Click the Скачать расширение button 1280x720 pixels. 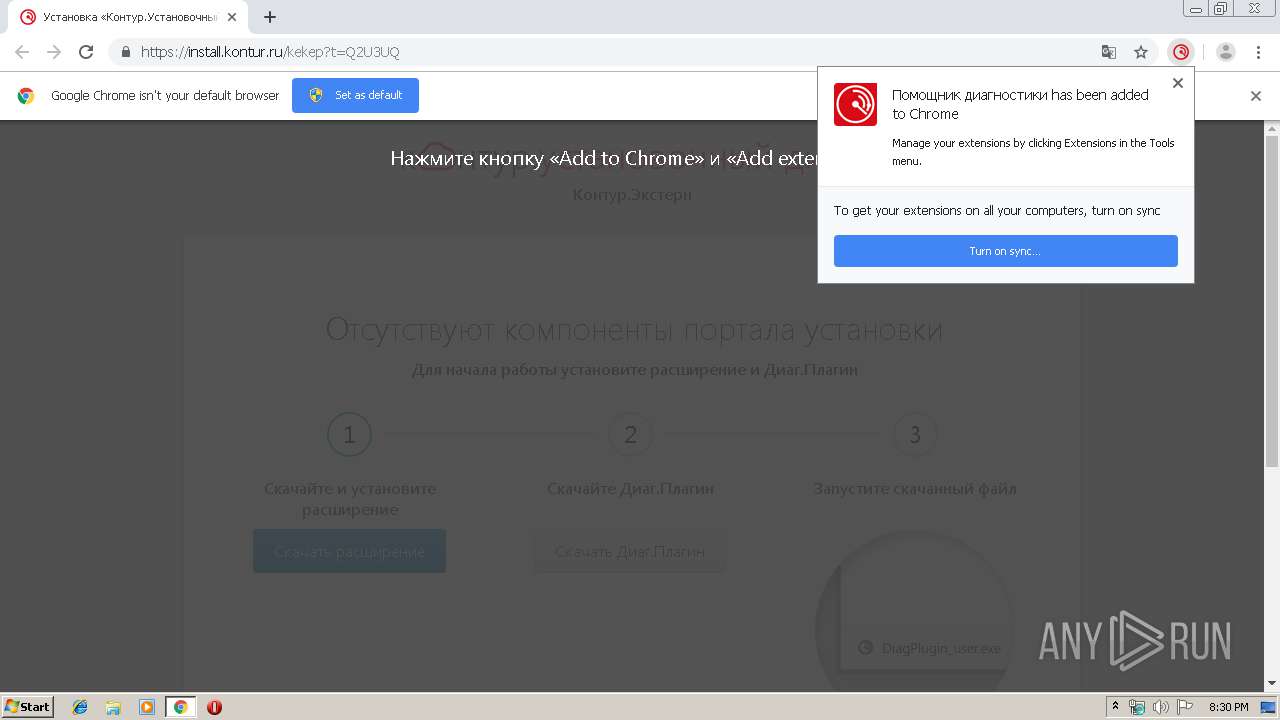click(349, 551)
